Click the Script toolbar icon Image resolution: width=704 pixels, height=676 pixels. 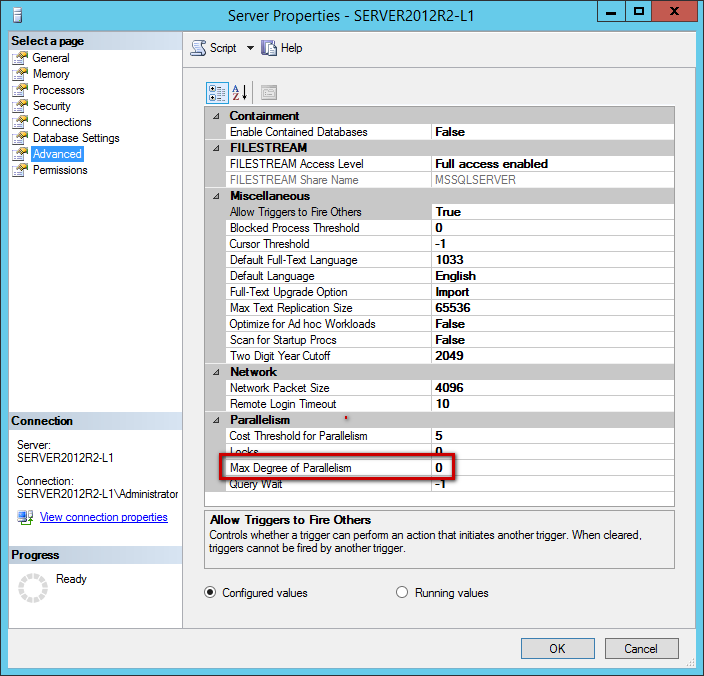tap(198, 48)
